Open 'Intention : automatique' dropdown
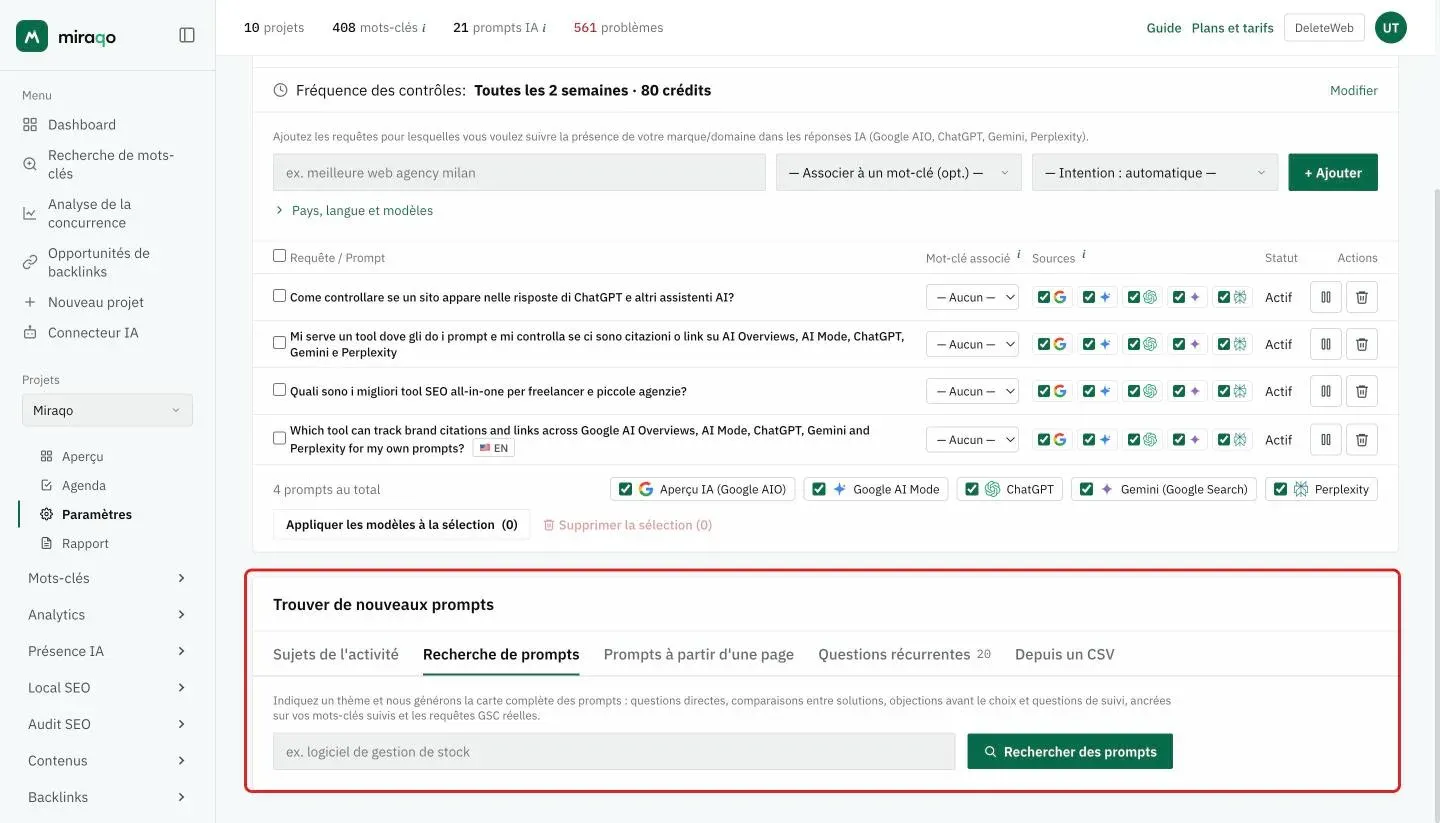 (x=1155, y=172)
